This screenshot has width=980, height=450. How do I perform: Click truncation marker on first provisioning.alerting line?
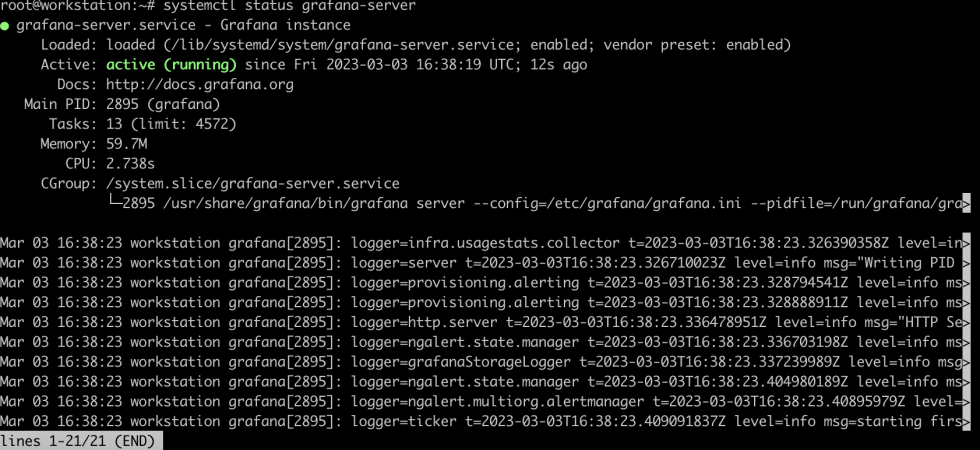(966, 283)
